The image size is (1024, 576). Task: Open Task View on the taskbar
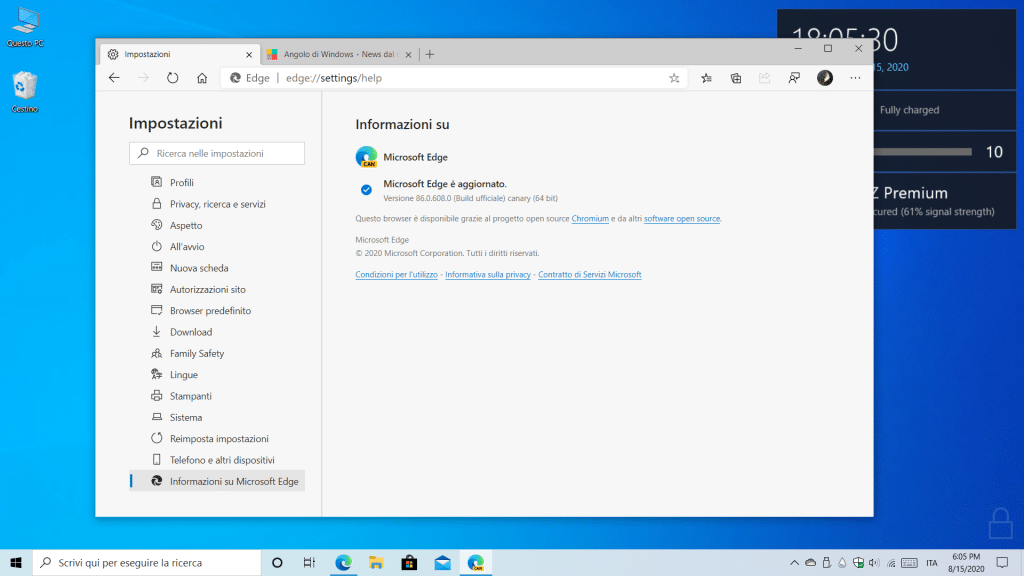(310, 562)
